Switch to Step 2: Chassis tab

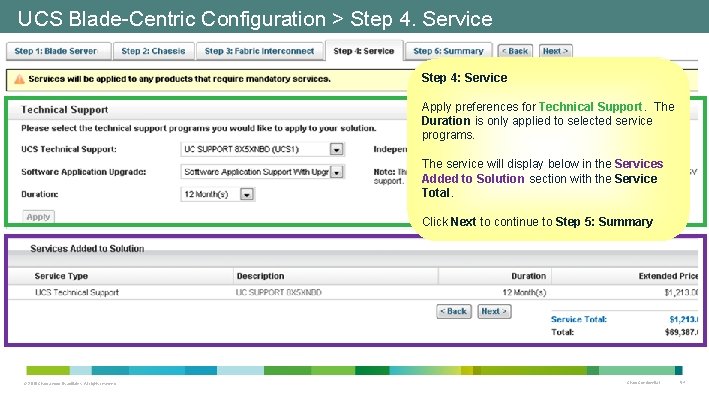point(154,51)
